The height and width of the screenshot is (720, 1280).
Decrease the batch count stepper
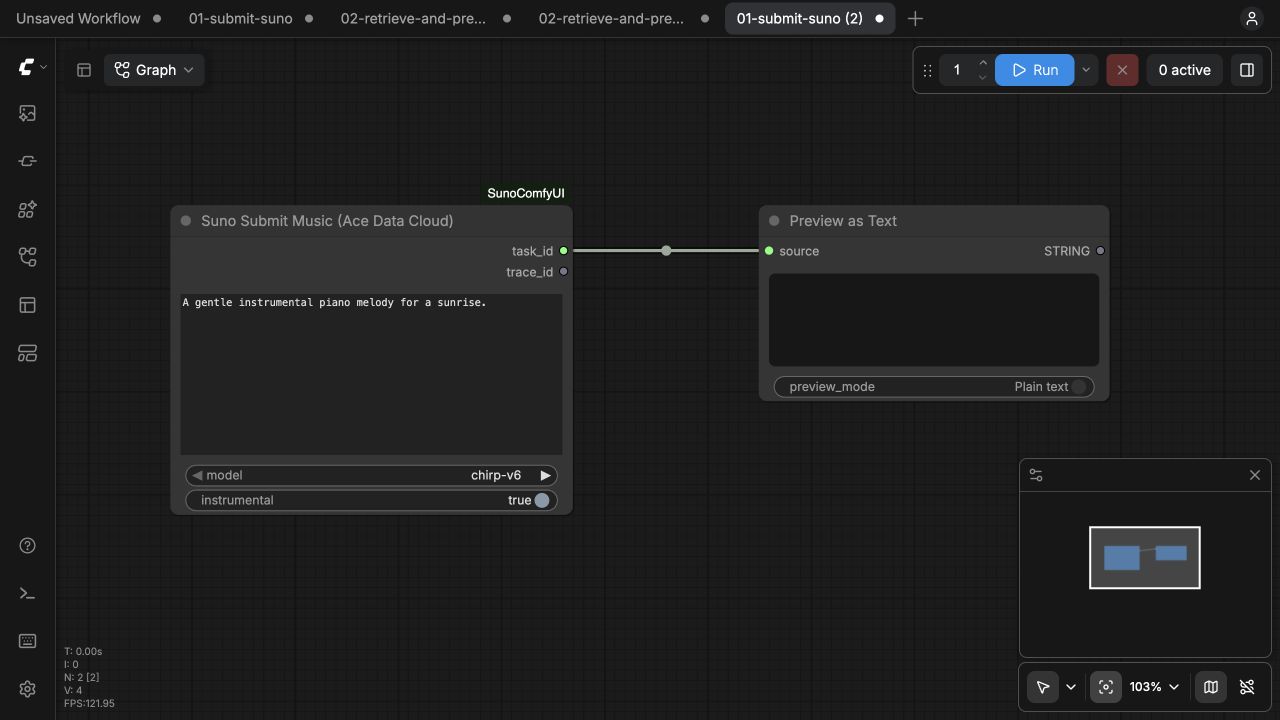(x=982, y=77)
